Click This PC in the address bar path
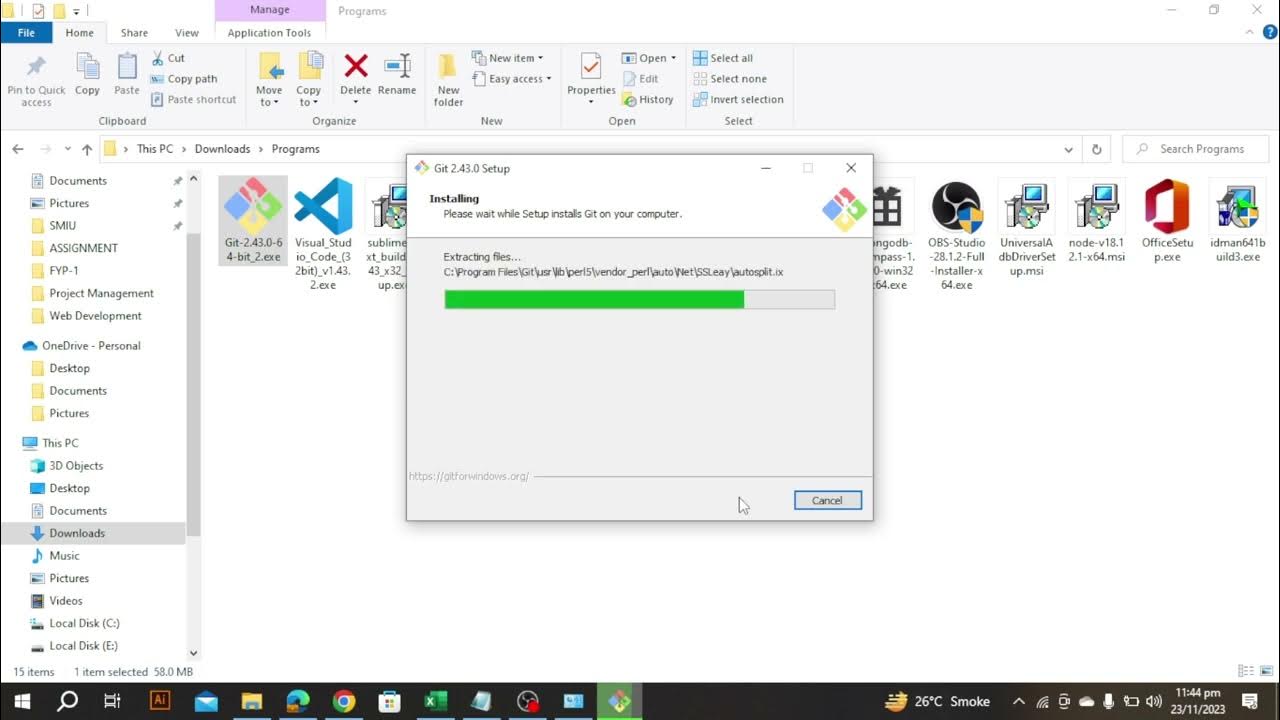Viewport: 1280px width, 720px height. (155, 149)
